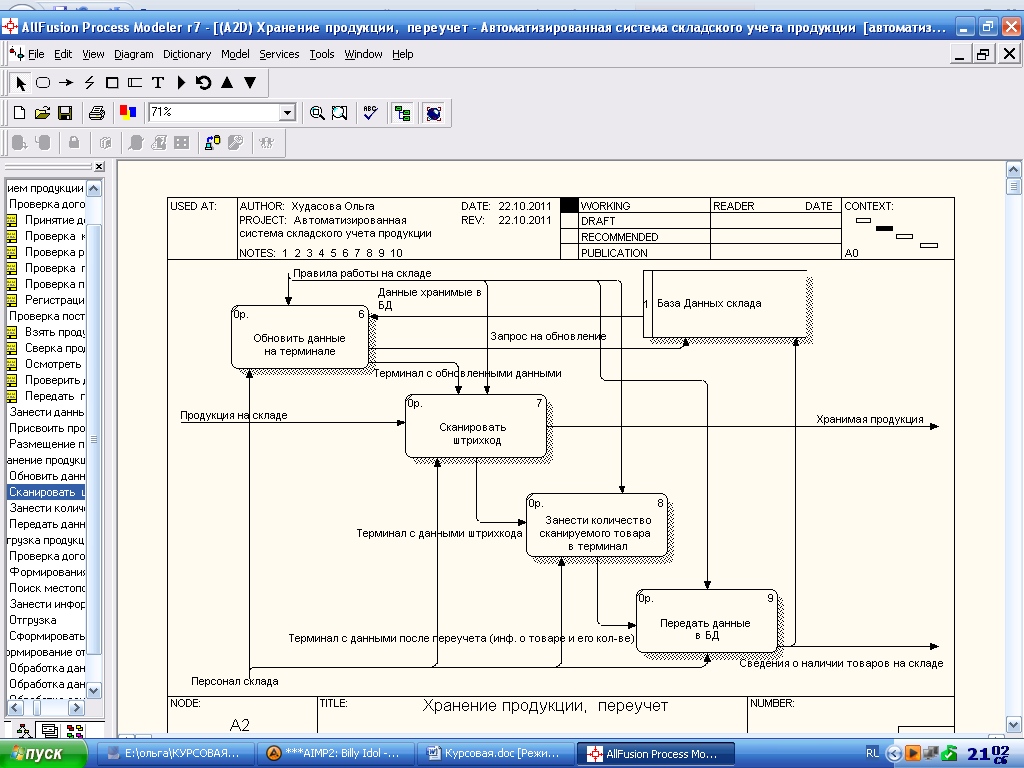
Task: Toggle the Model Explorer tree button
Action: click(402, 113)
